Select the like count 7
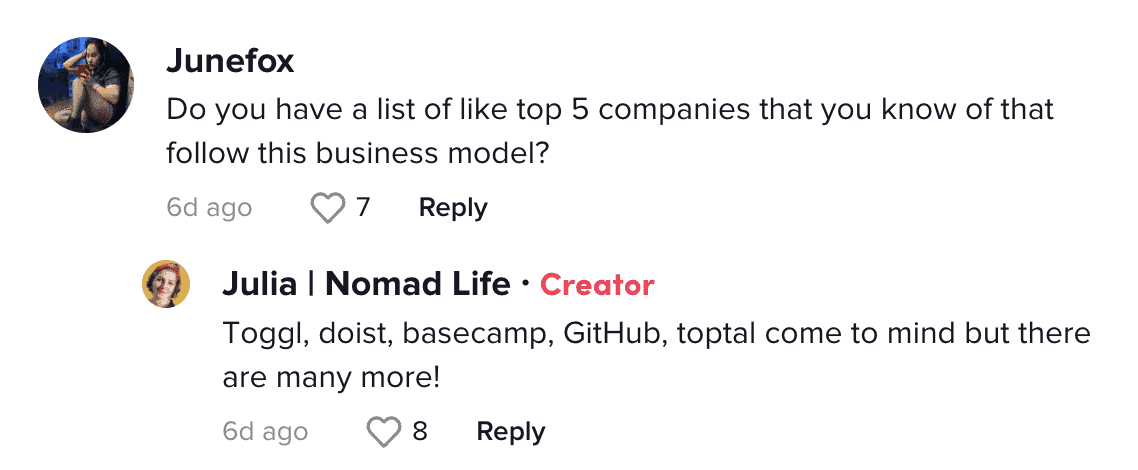 363,208
